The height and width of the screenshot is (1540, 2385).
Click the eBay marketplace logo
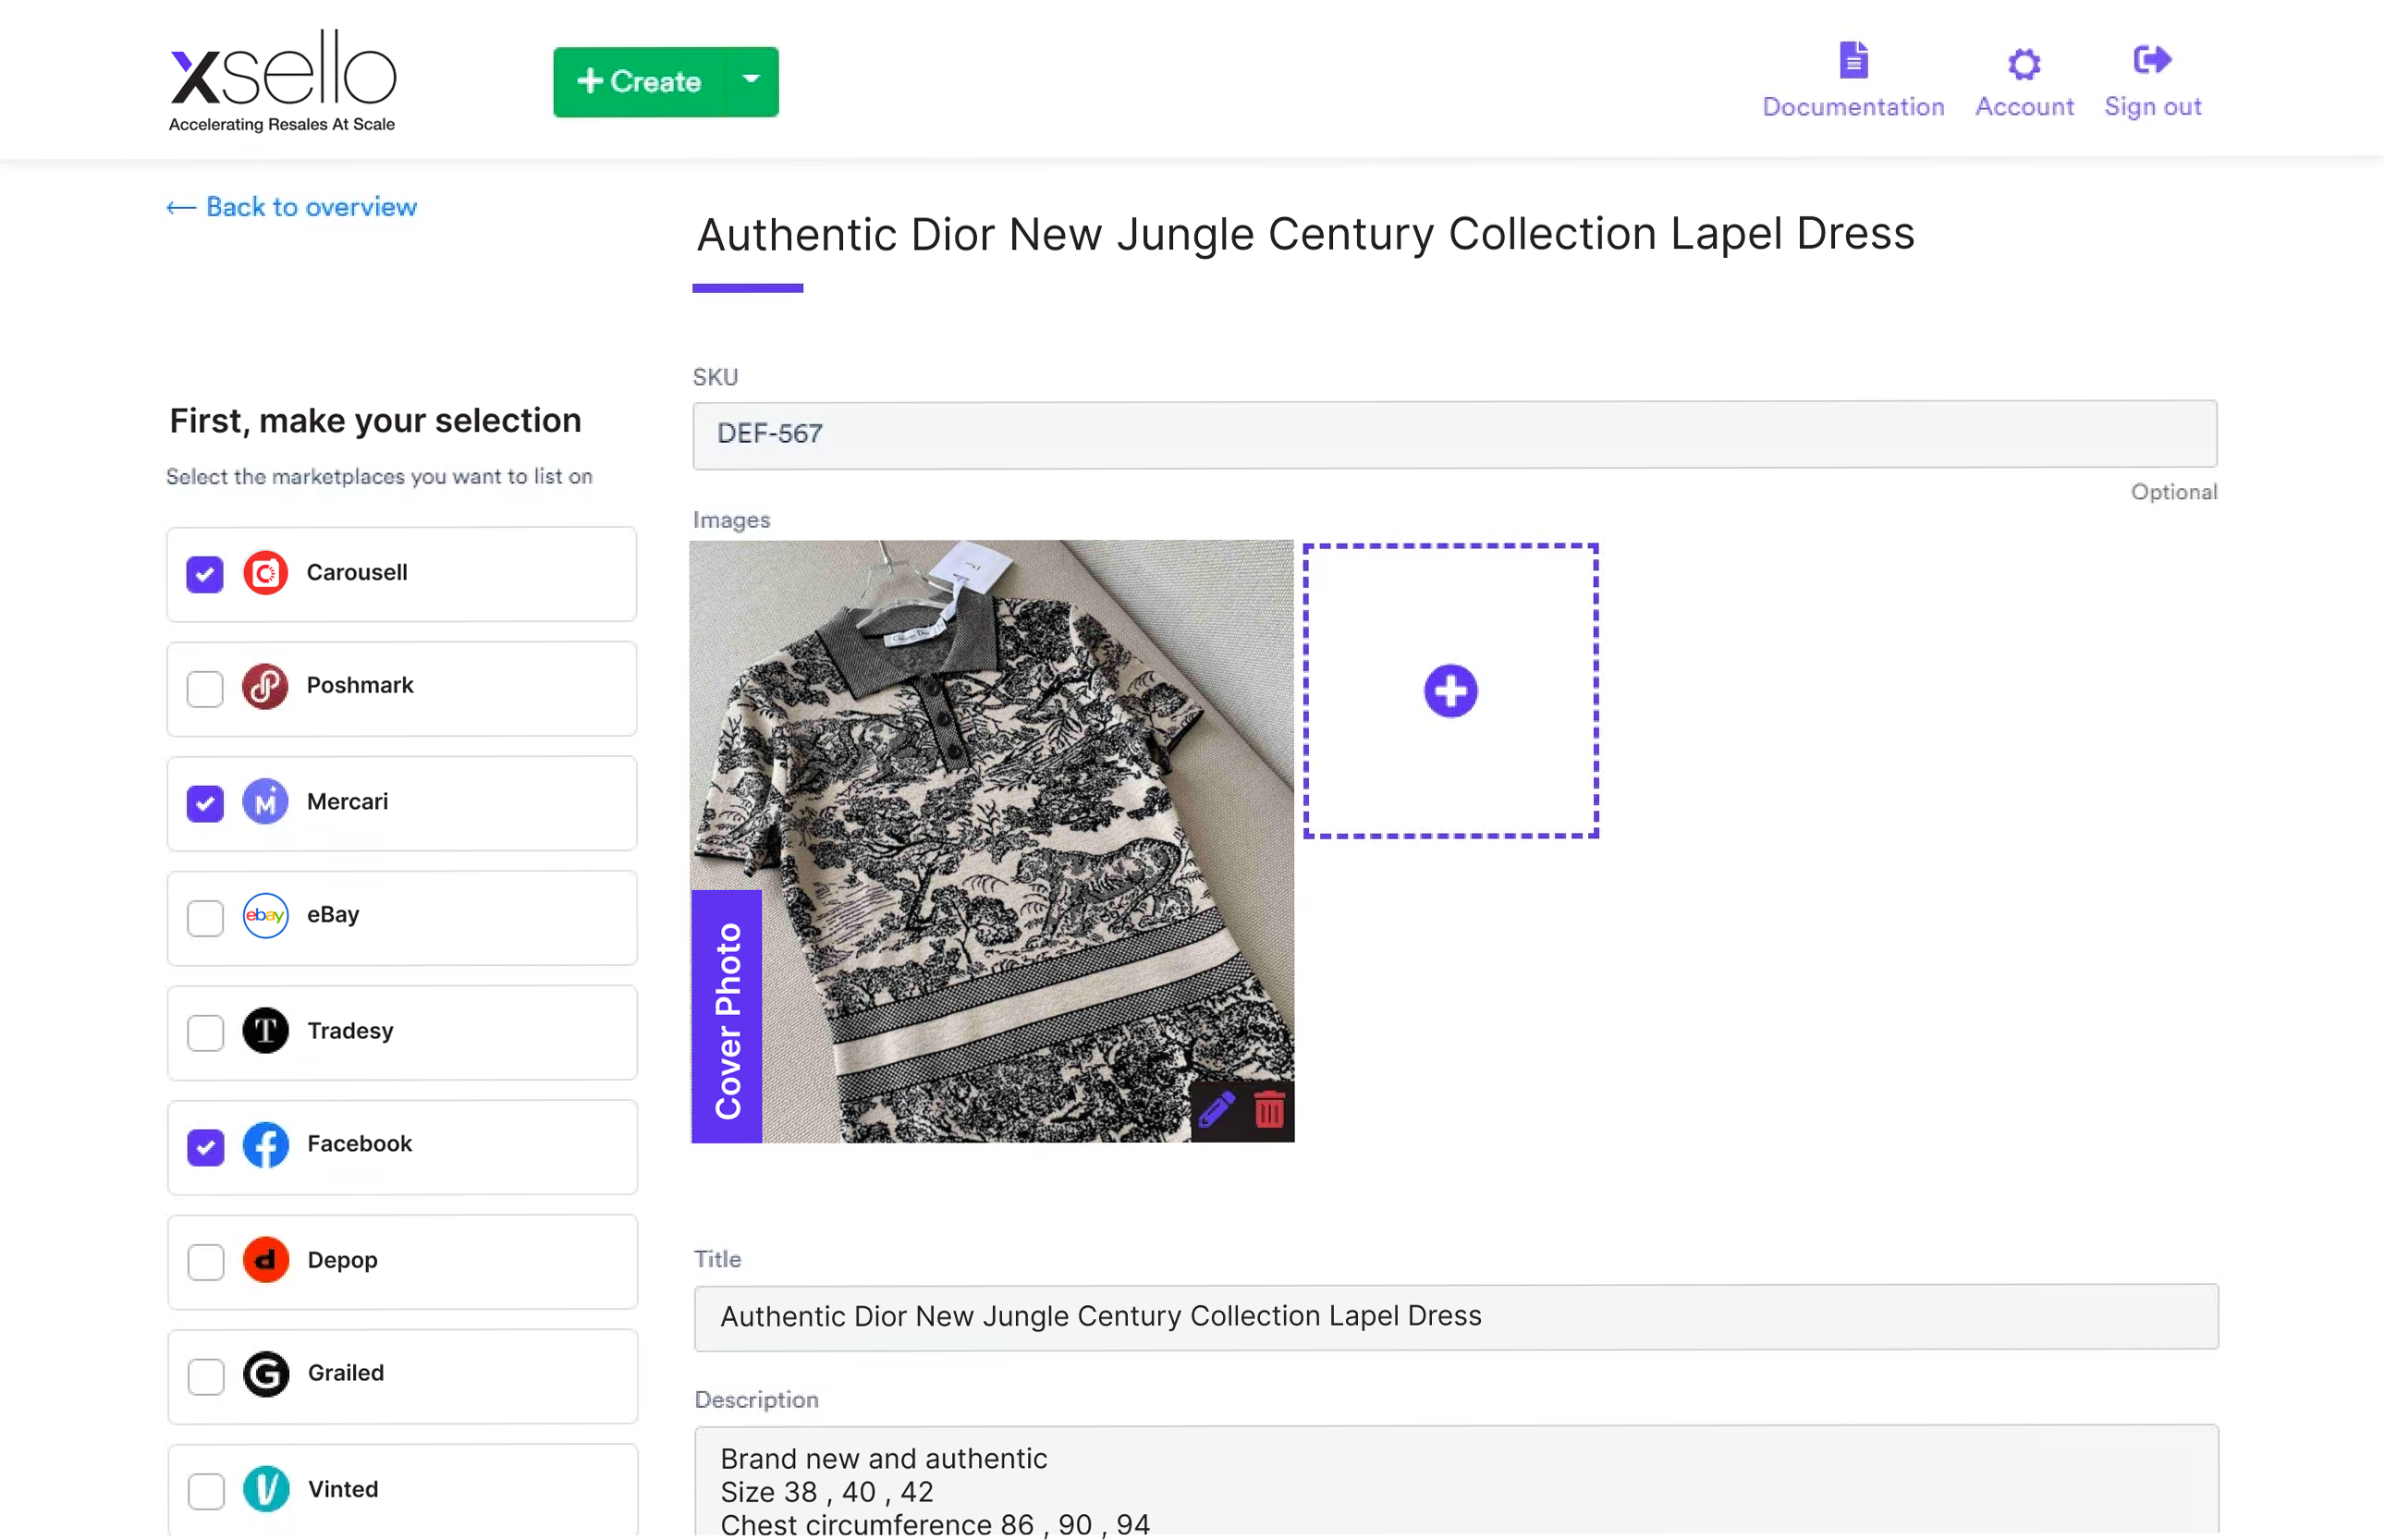click(265, 916)
